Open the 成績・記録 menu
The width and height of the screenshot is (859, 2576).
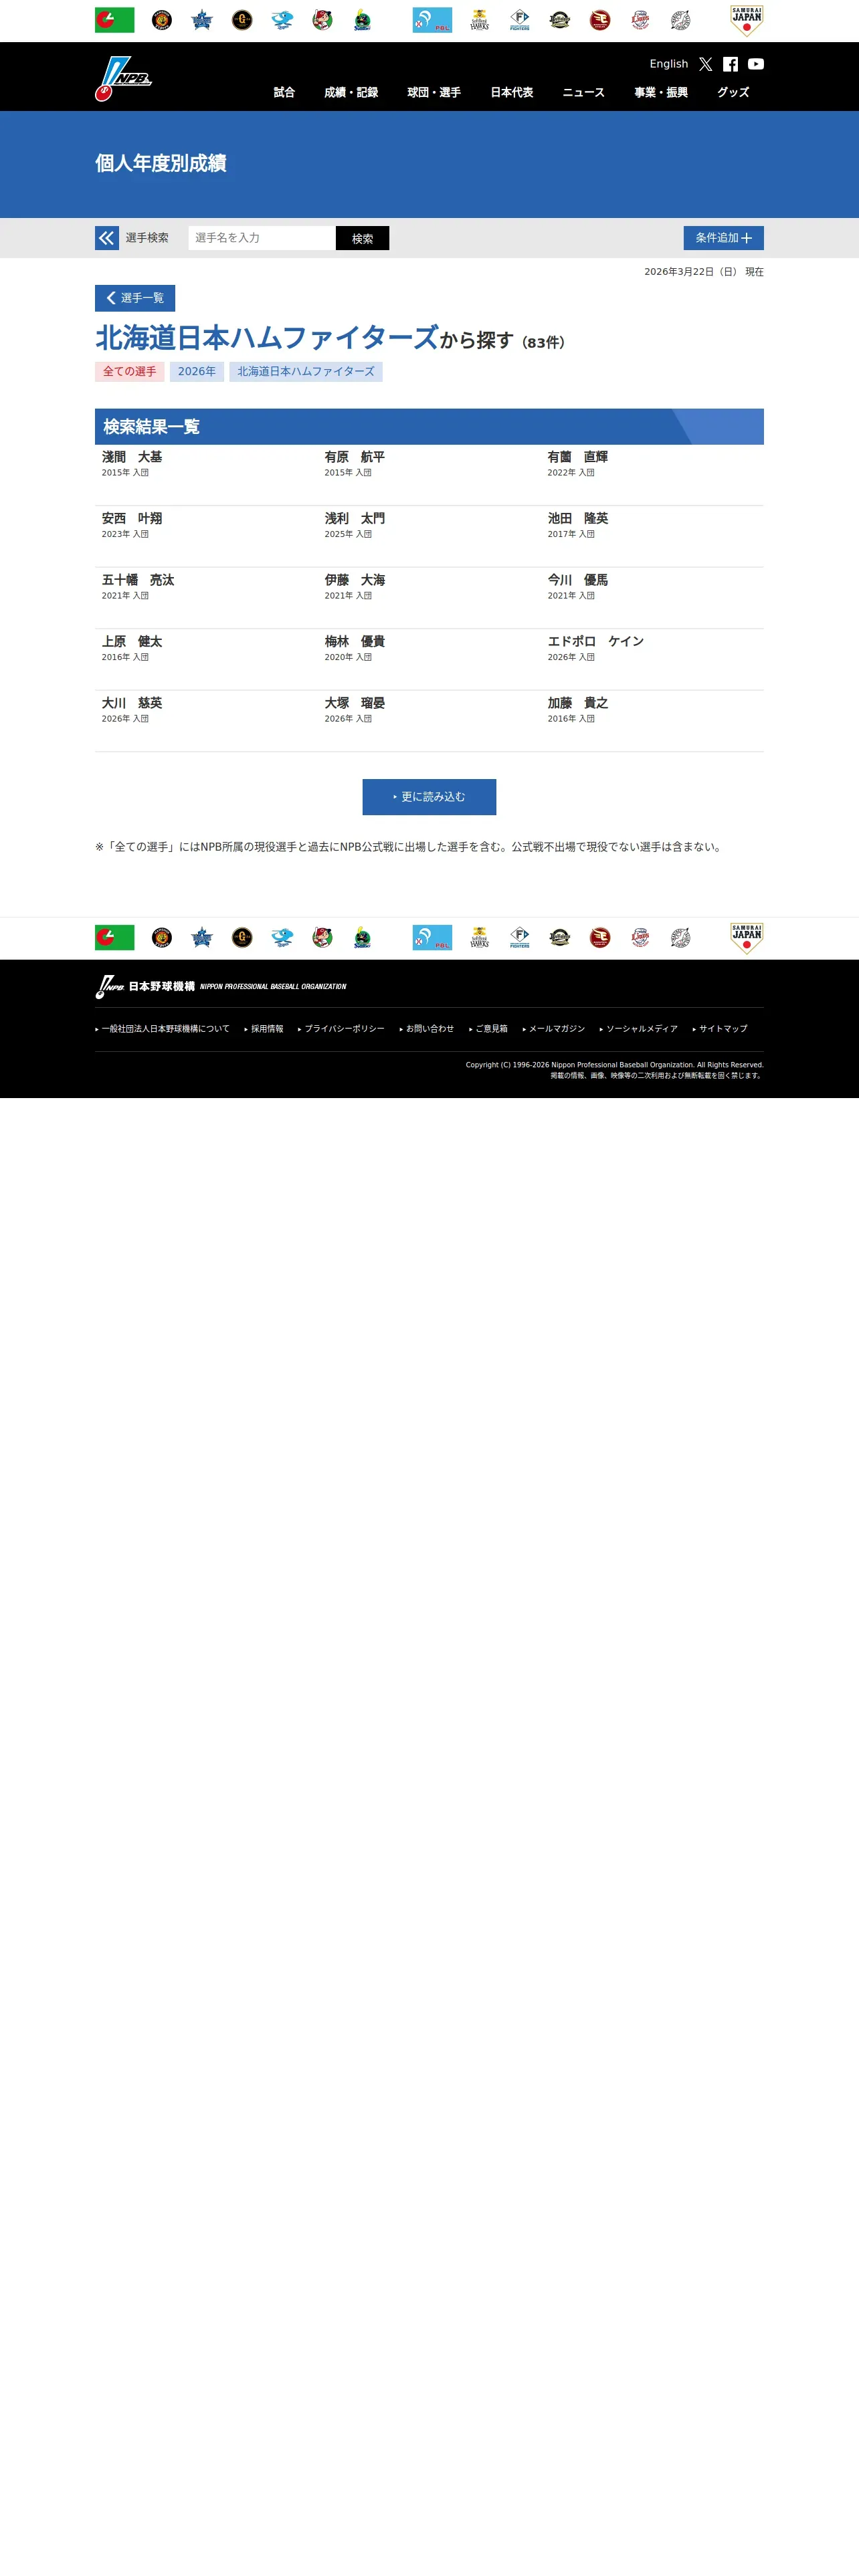tap(351, 92)
